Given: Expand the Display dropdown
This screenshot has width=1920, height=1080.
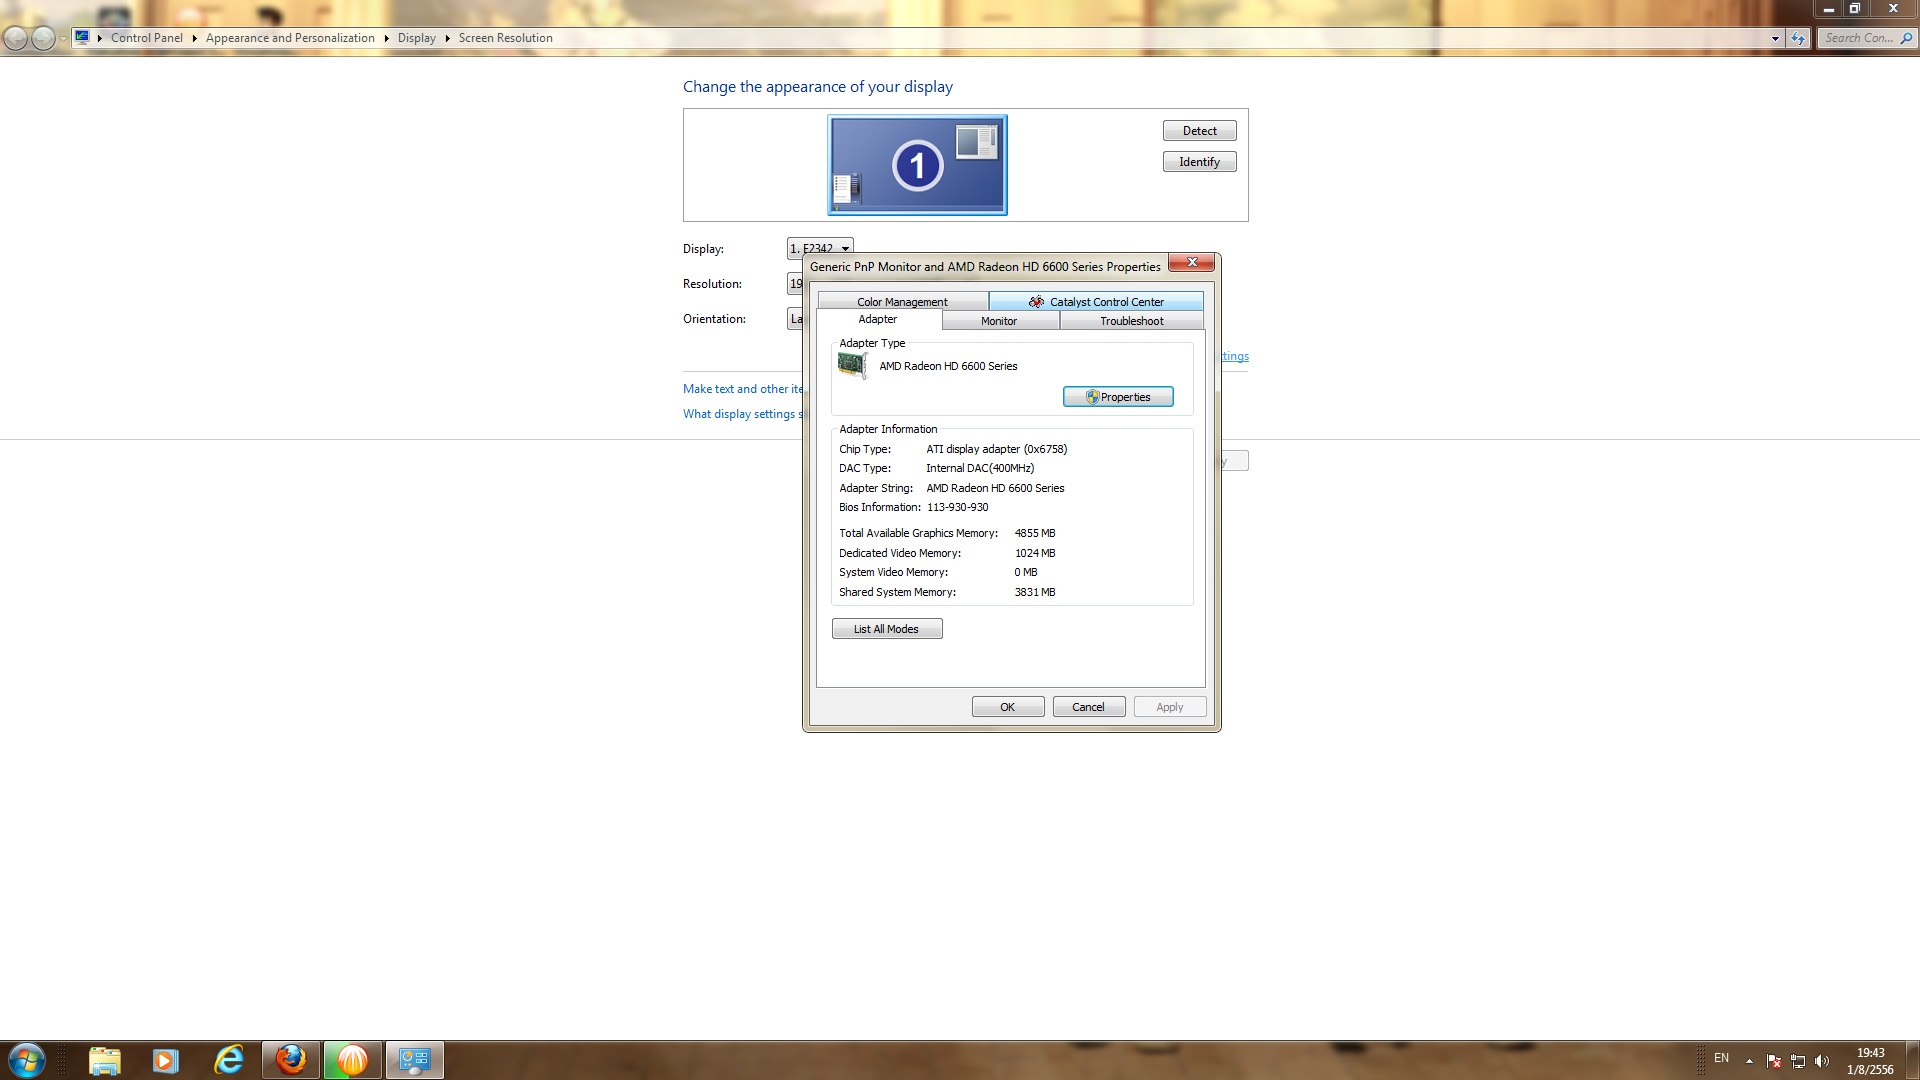Looking at the screenshot, I should click(x=845, y=249).
